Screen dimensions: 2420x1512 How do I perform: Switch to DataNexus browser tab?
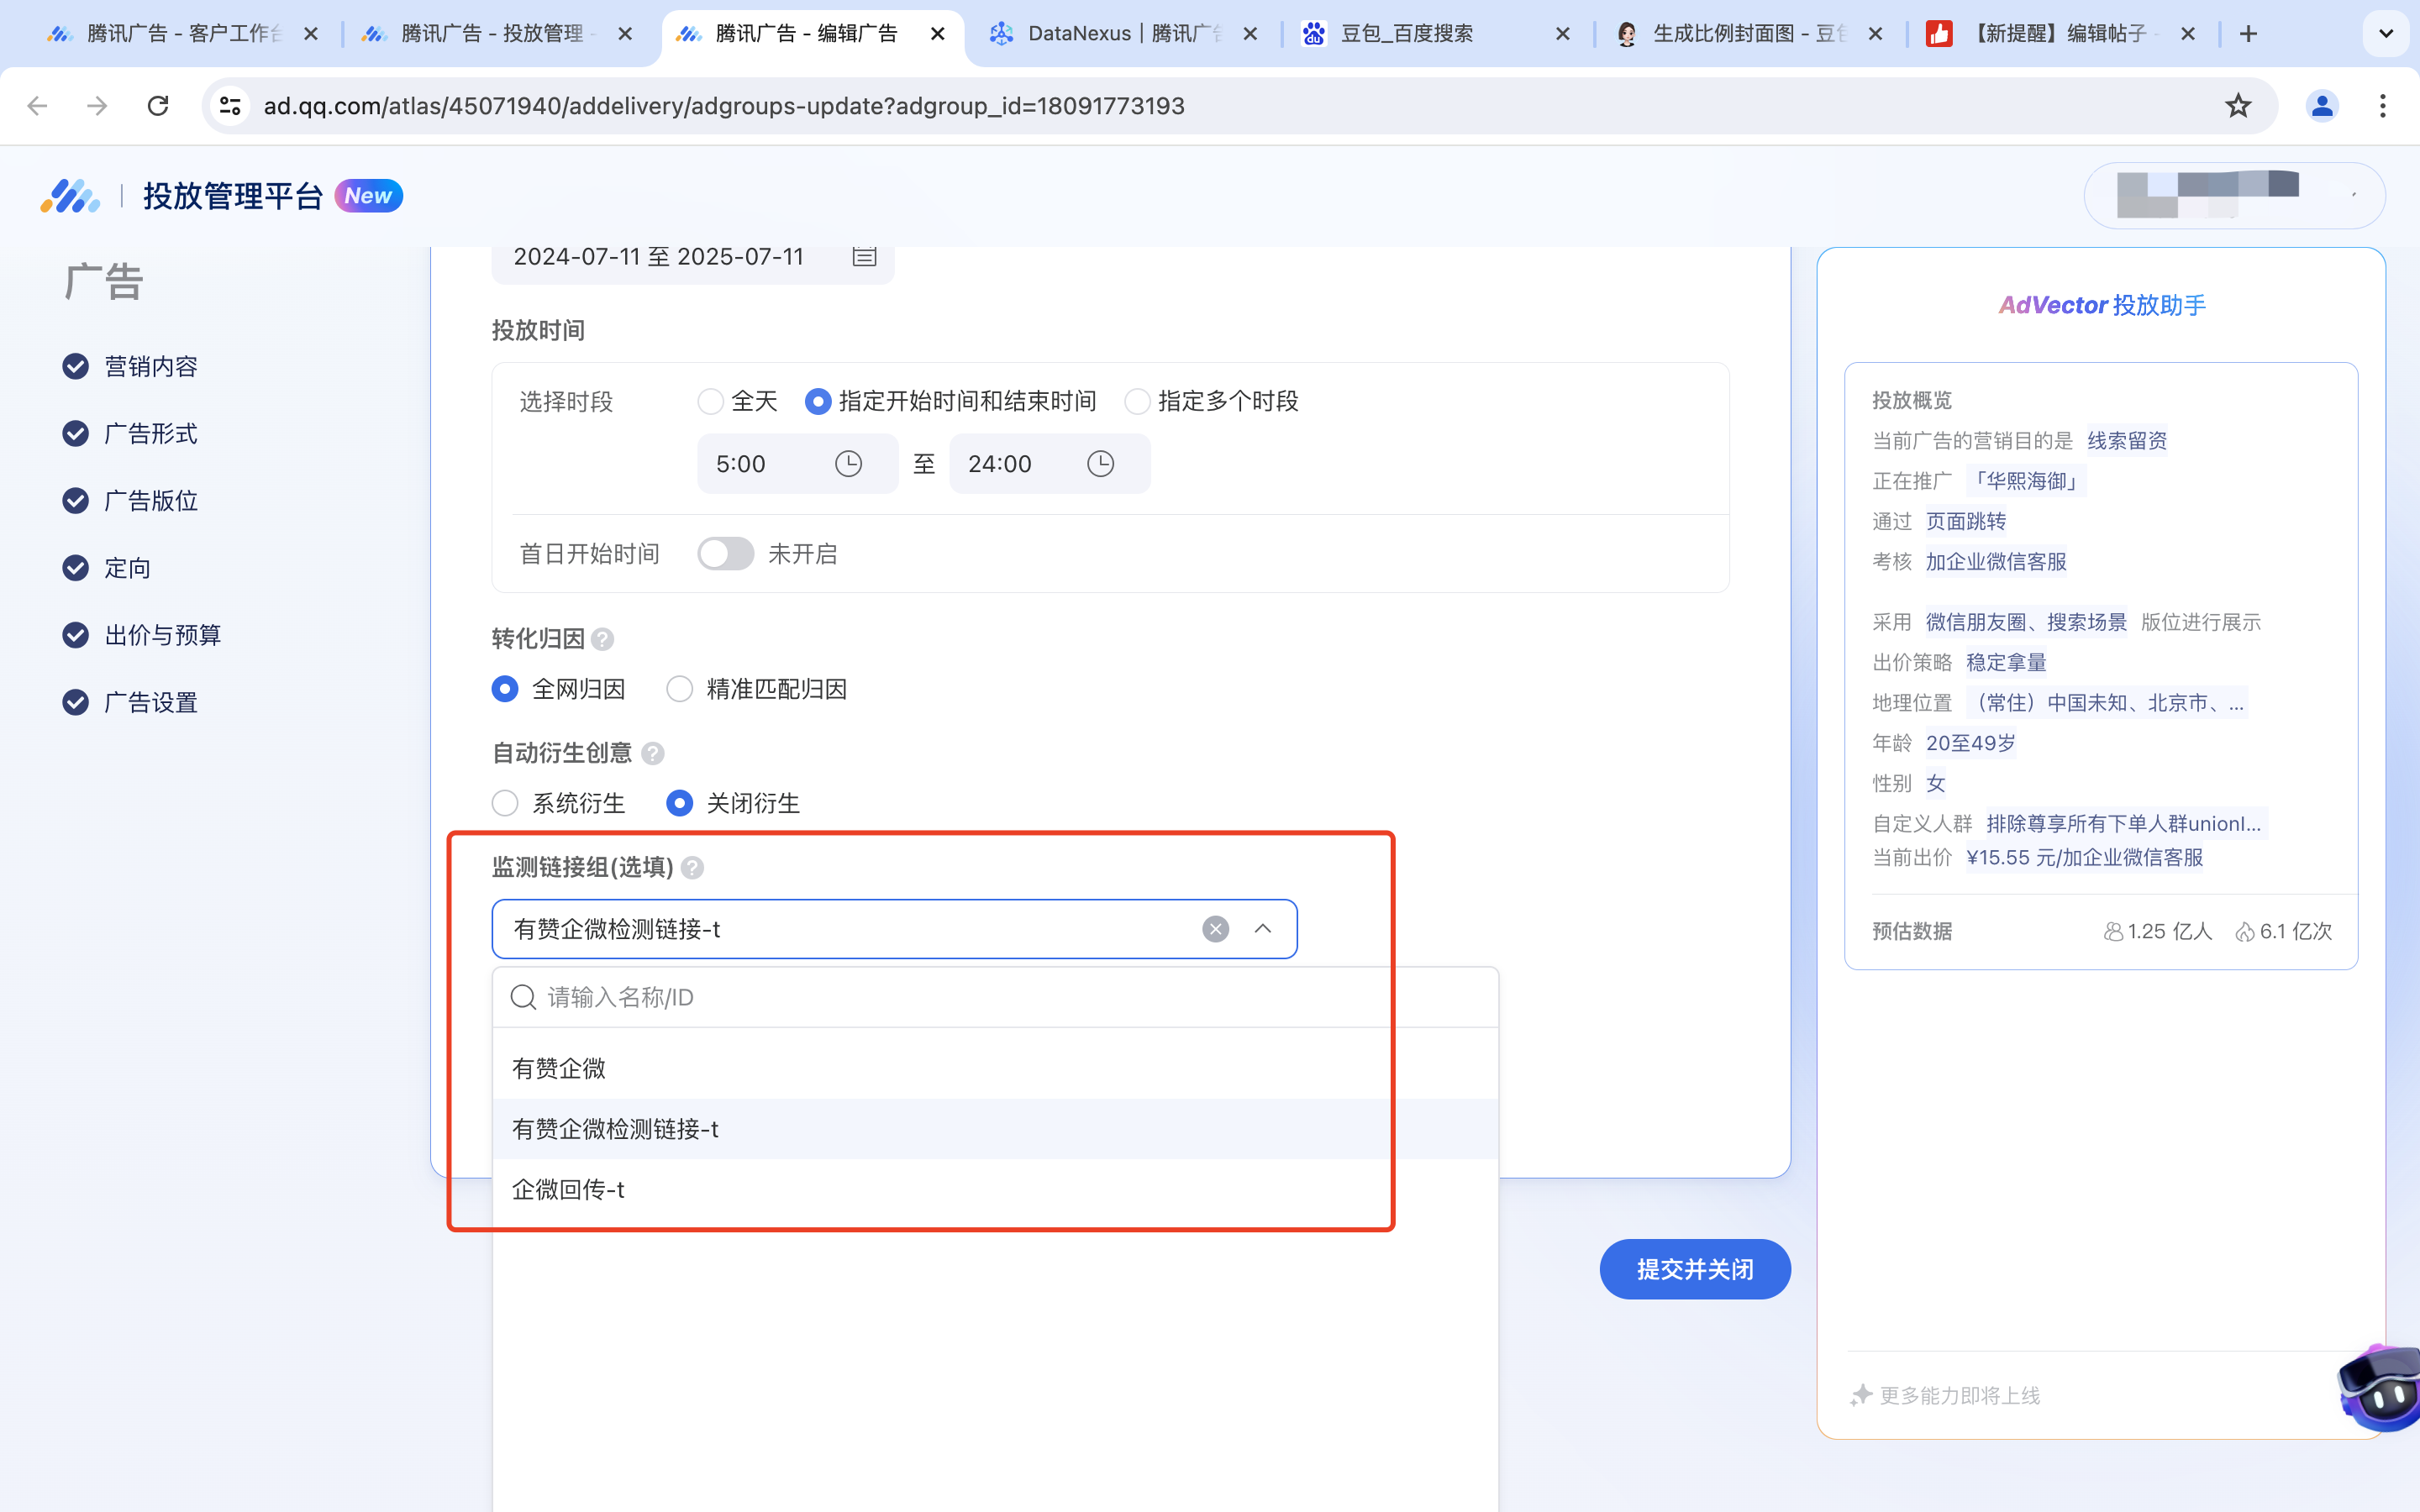[1123, 34]
